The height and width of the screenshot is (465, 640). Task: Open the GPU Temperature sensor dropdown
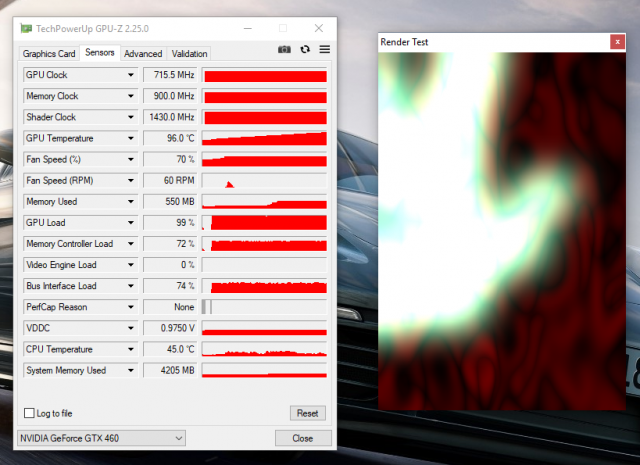(x=131, y=138)
